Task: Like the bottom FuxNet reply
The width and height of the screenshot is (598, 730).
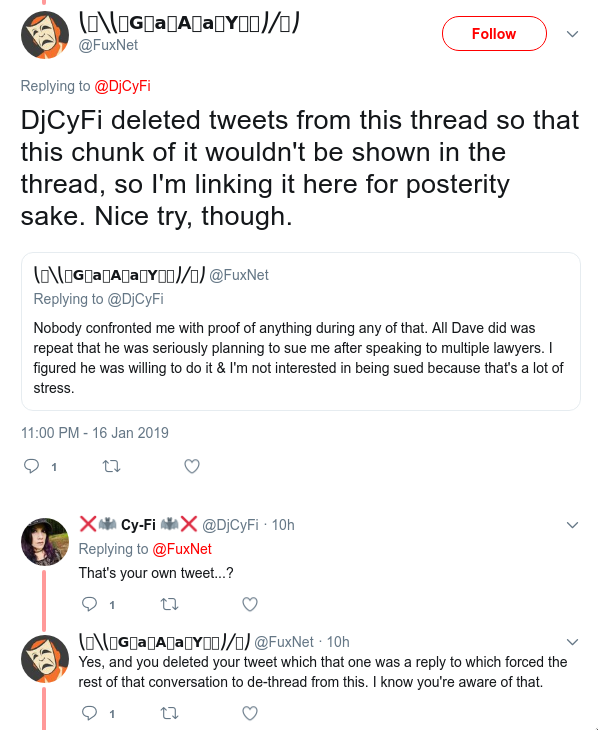Action: 250,713
